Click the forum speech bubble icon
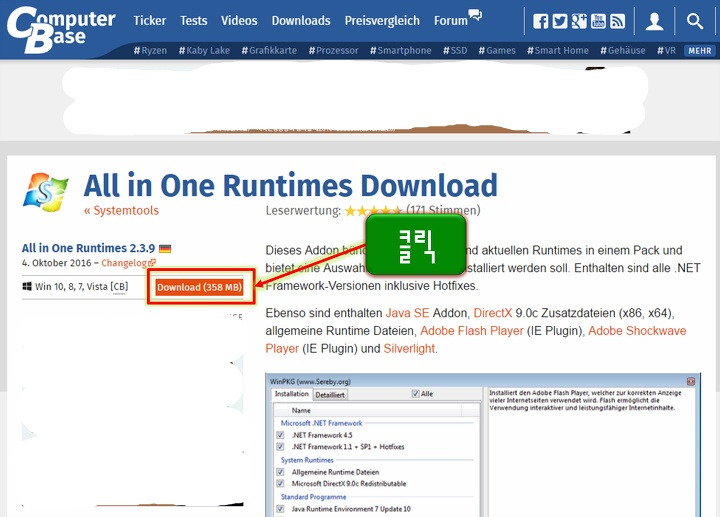This screenshot has width=720, height=517. 475,15
